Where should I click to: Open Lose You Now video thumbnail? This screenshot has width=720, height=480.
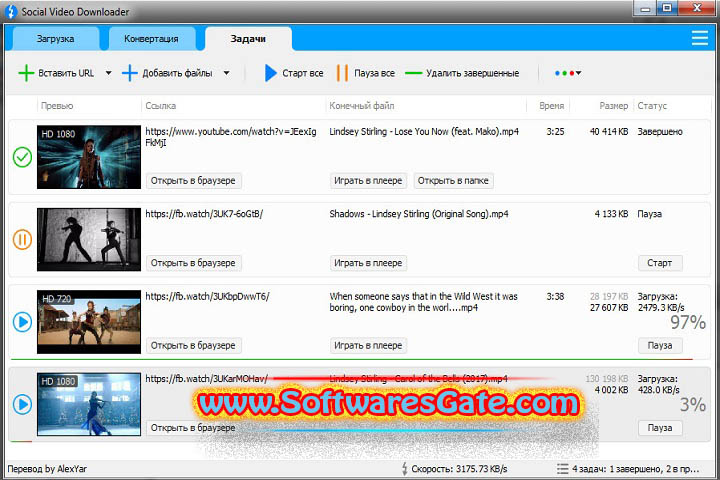pyautogui.click(x=89, y=157)
